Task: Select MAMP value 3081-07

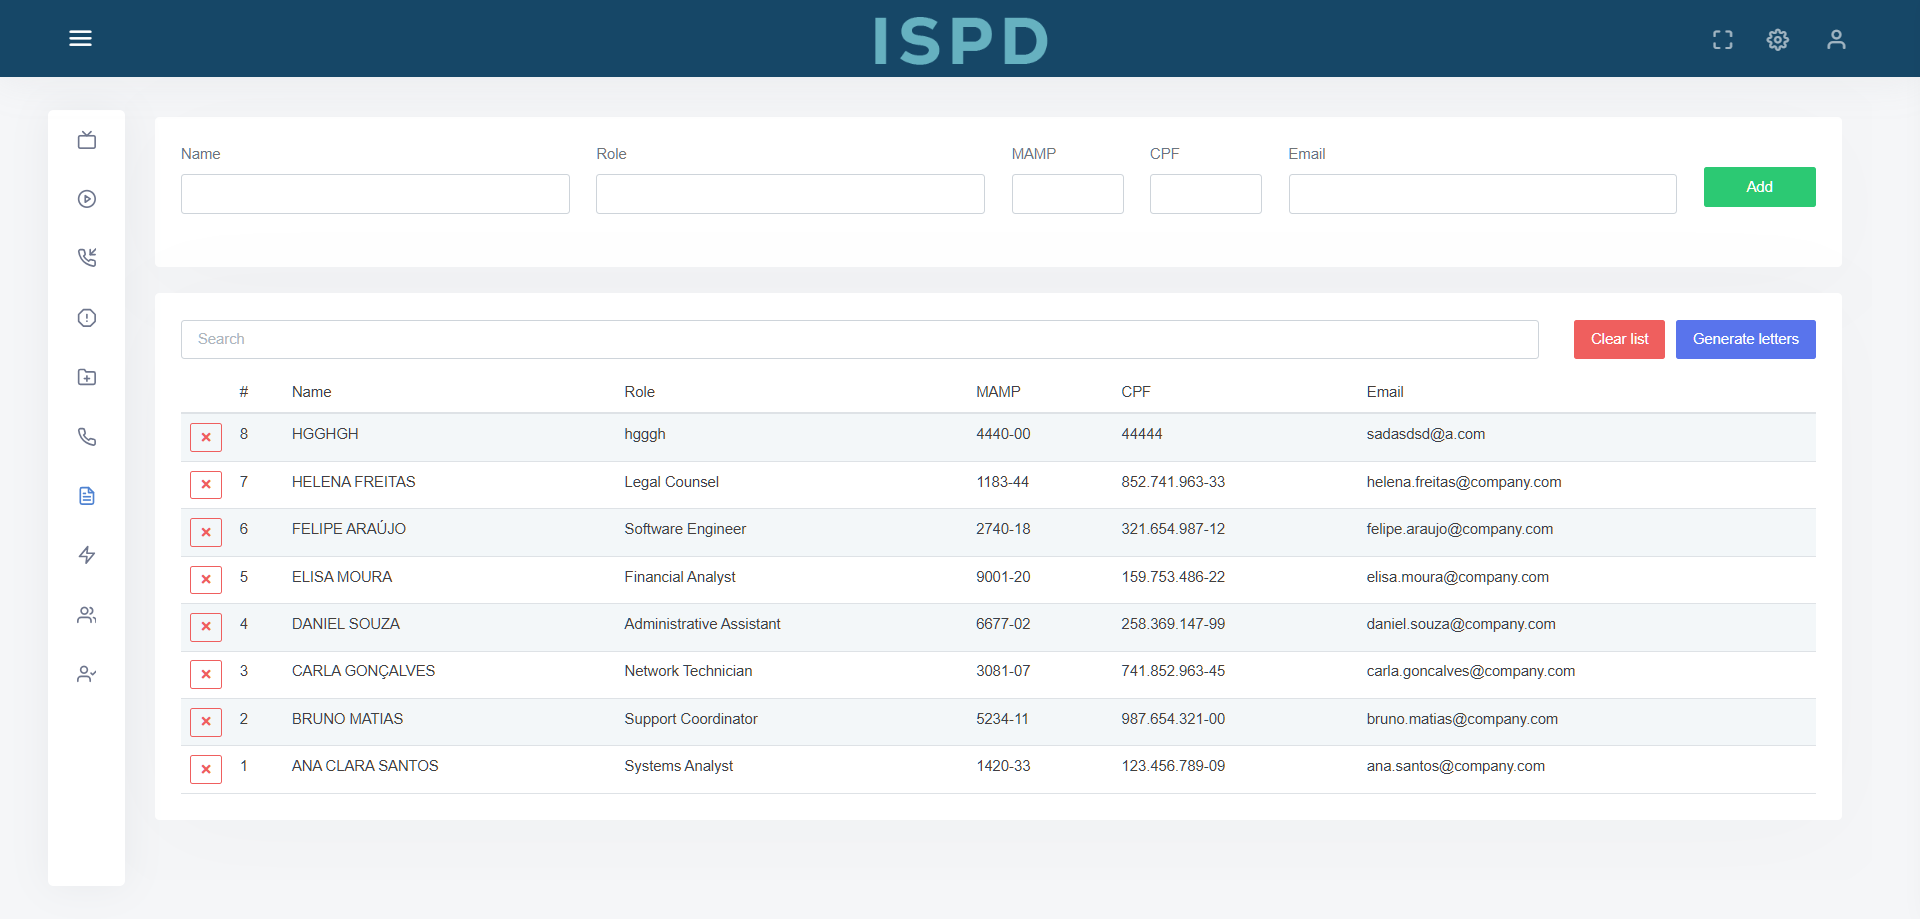Action: pos(1003,671)
